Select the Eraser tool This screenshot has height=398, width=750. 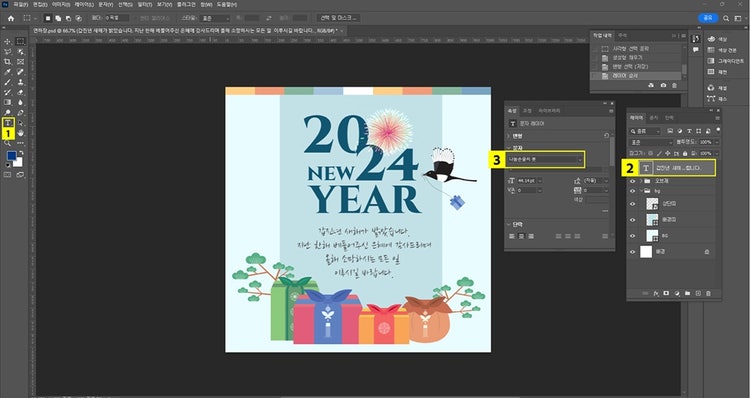coord(21,92)
